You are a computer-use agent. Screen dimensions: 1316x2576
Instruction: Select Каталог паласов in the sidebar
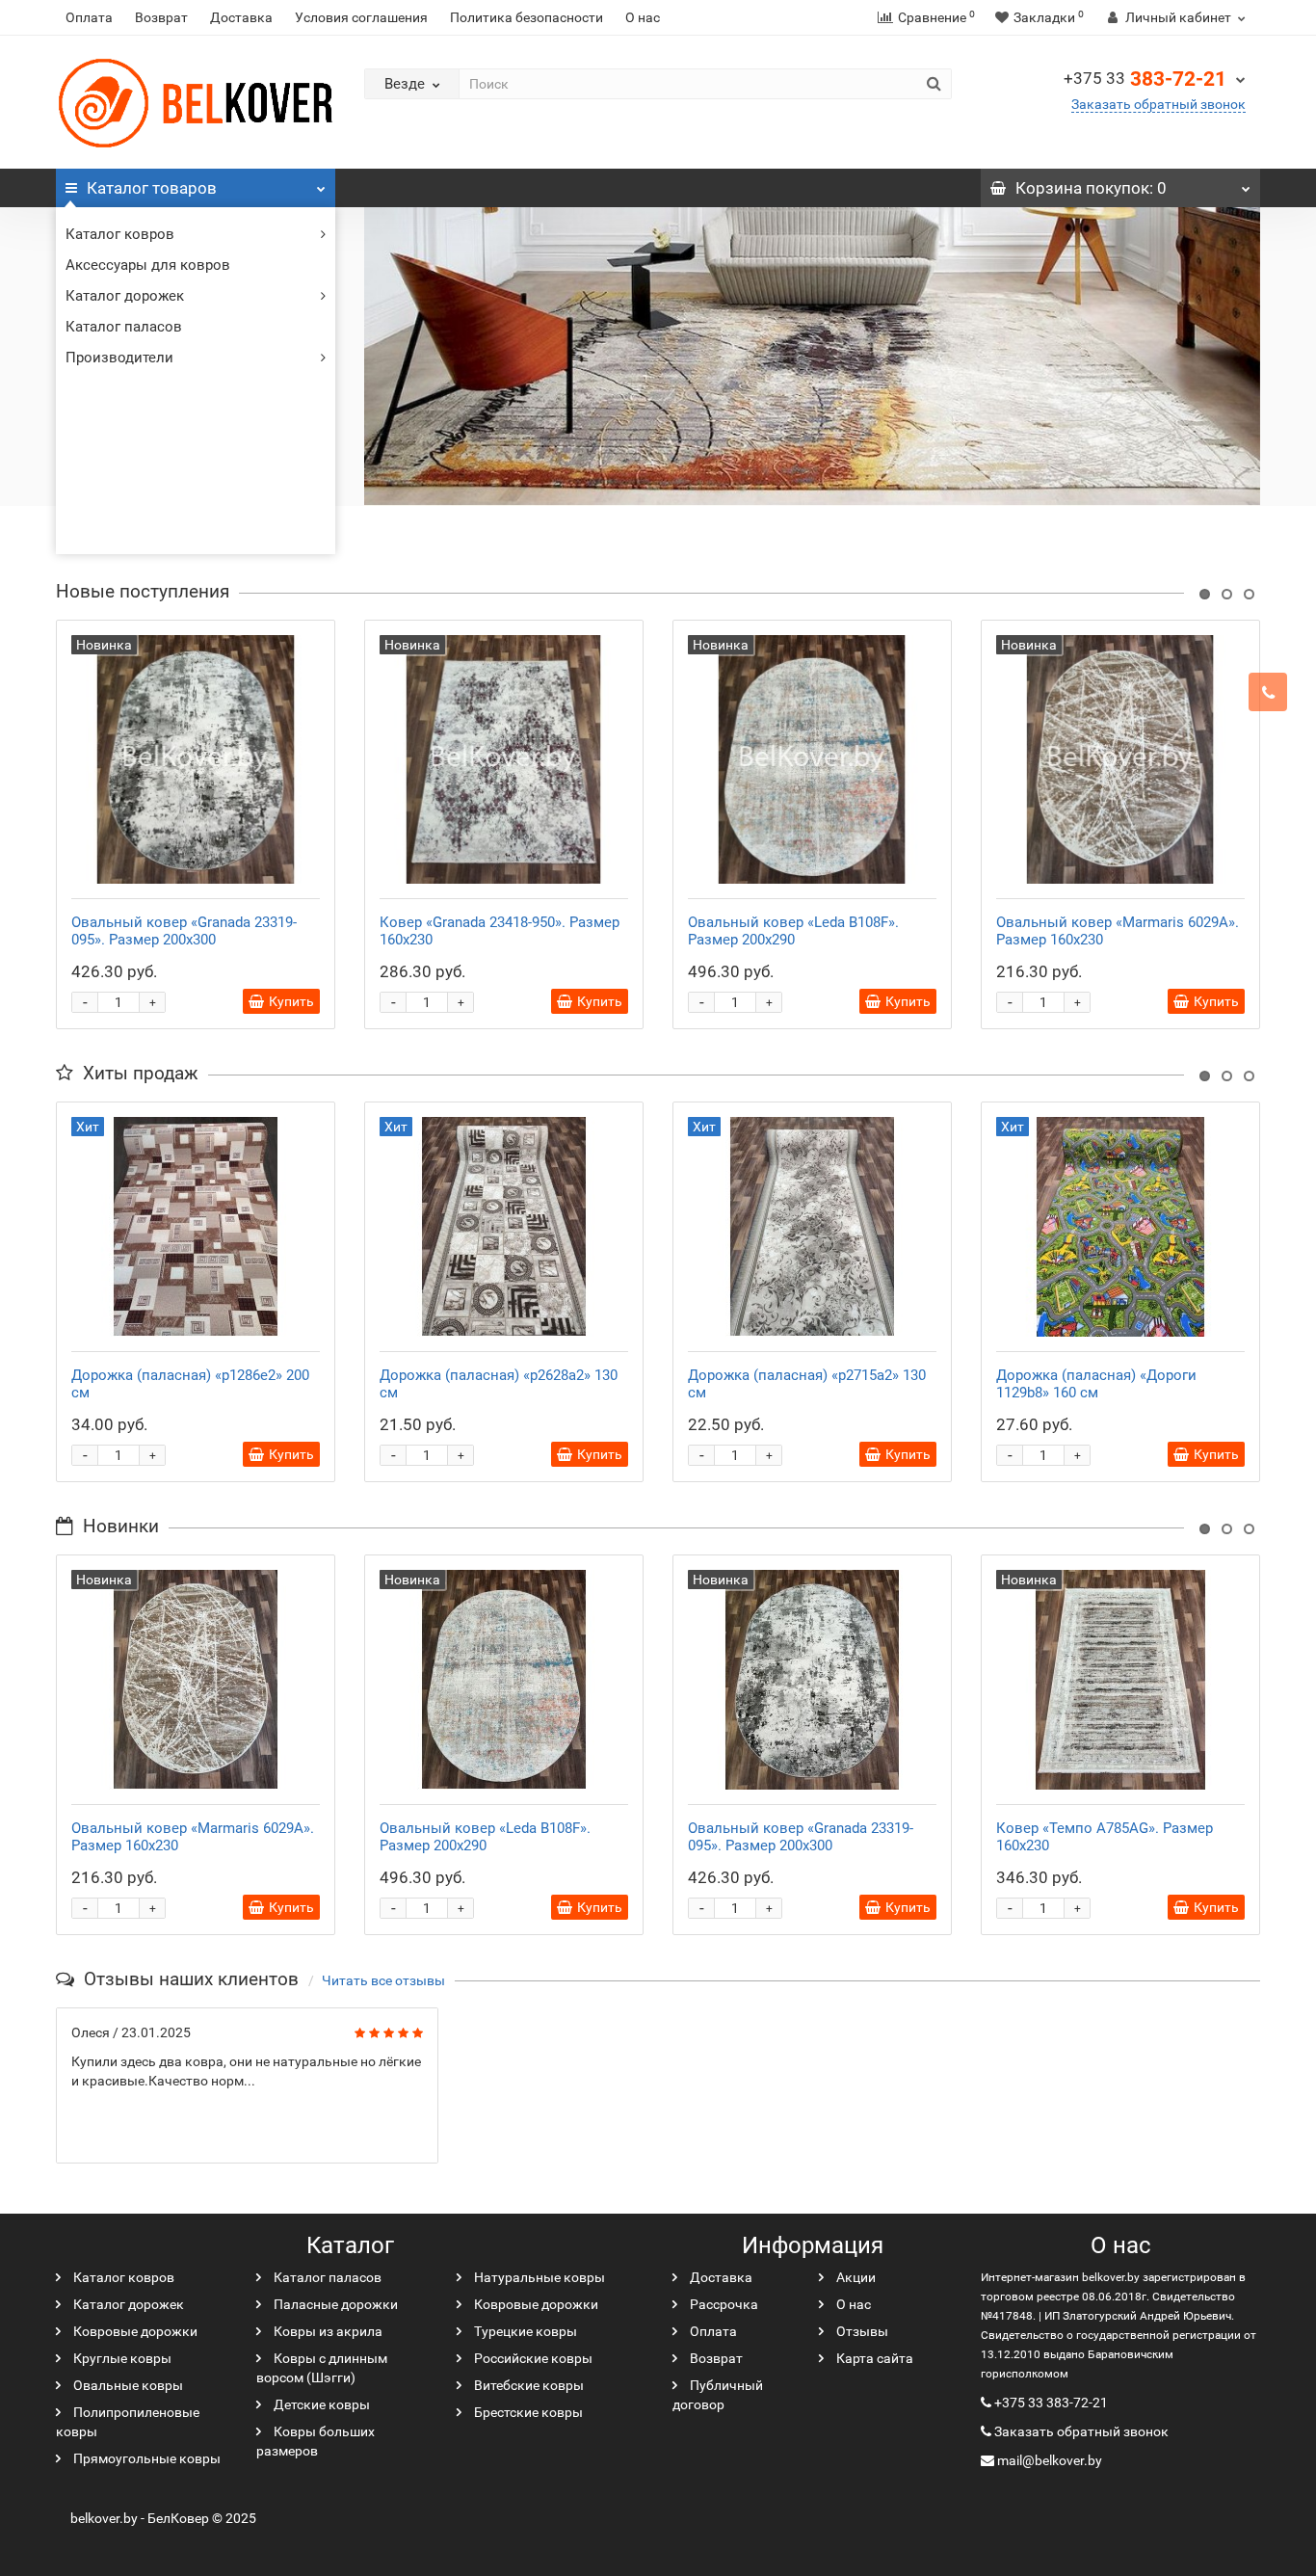[x=123, y=326]
